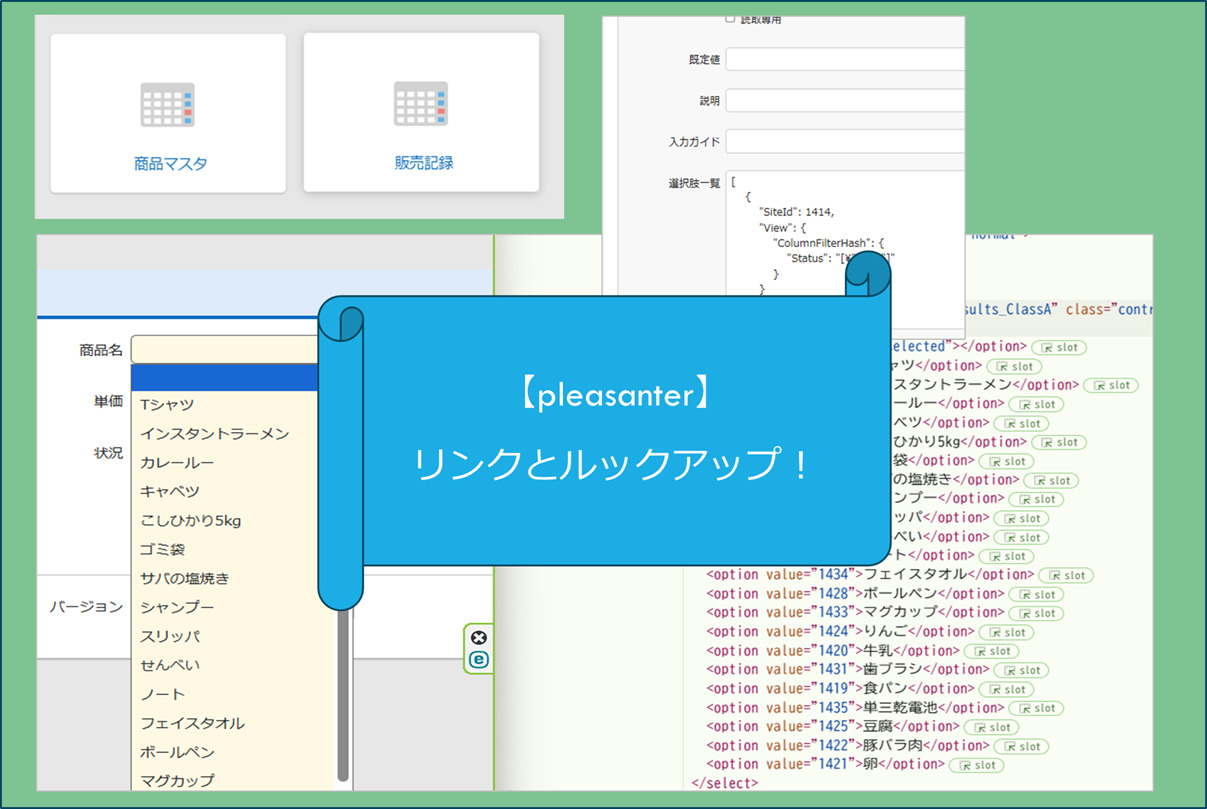This screenshot has width=1207, height=809.
Task: Click into the 既定値 input field
Action: (845, 59)
